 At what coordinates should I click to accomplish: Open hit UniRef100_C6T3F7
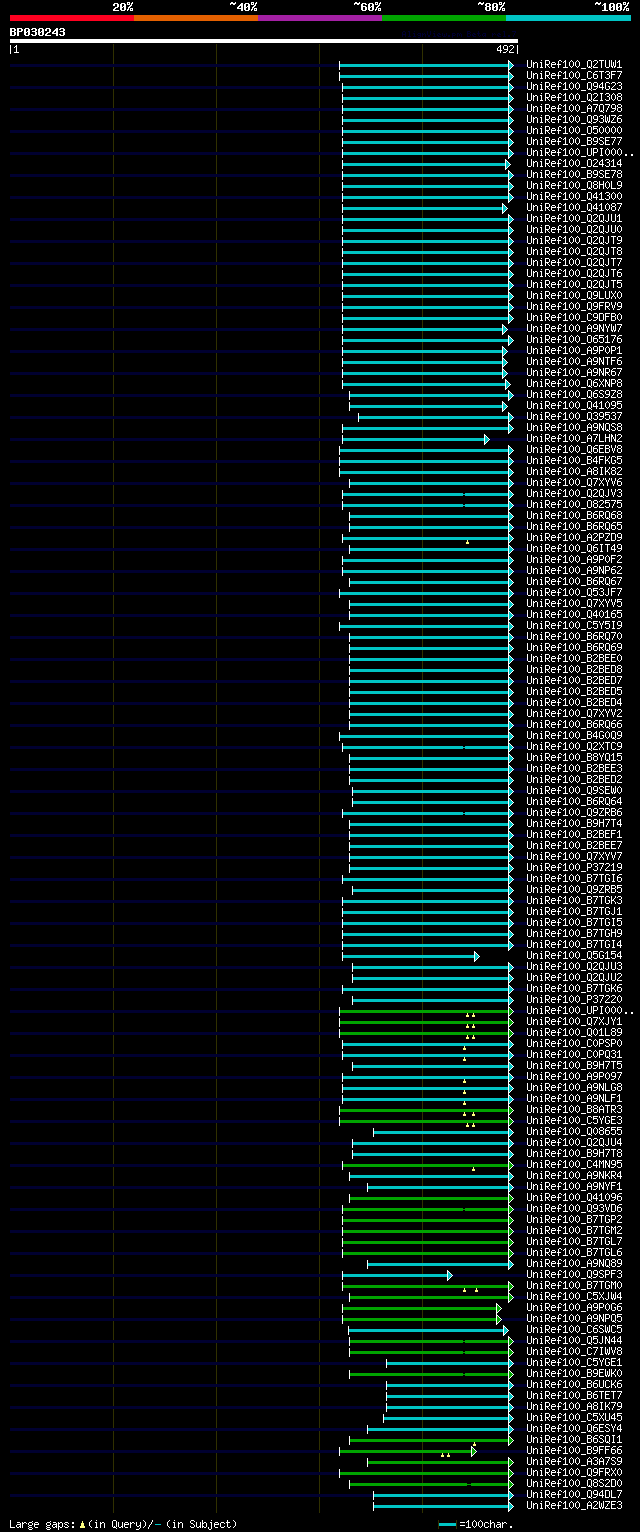(x=574, y=75)
